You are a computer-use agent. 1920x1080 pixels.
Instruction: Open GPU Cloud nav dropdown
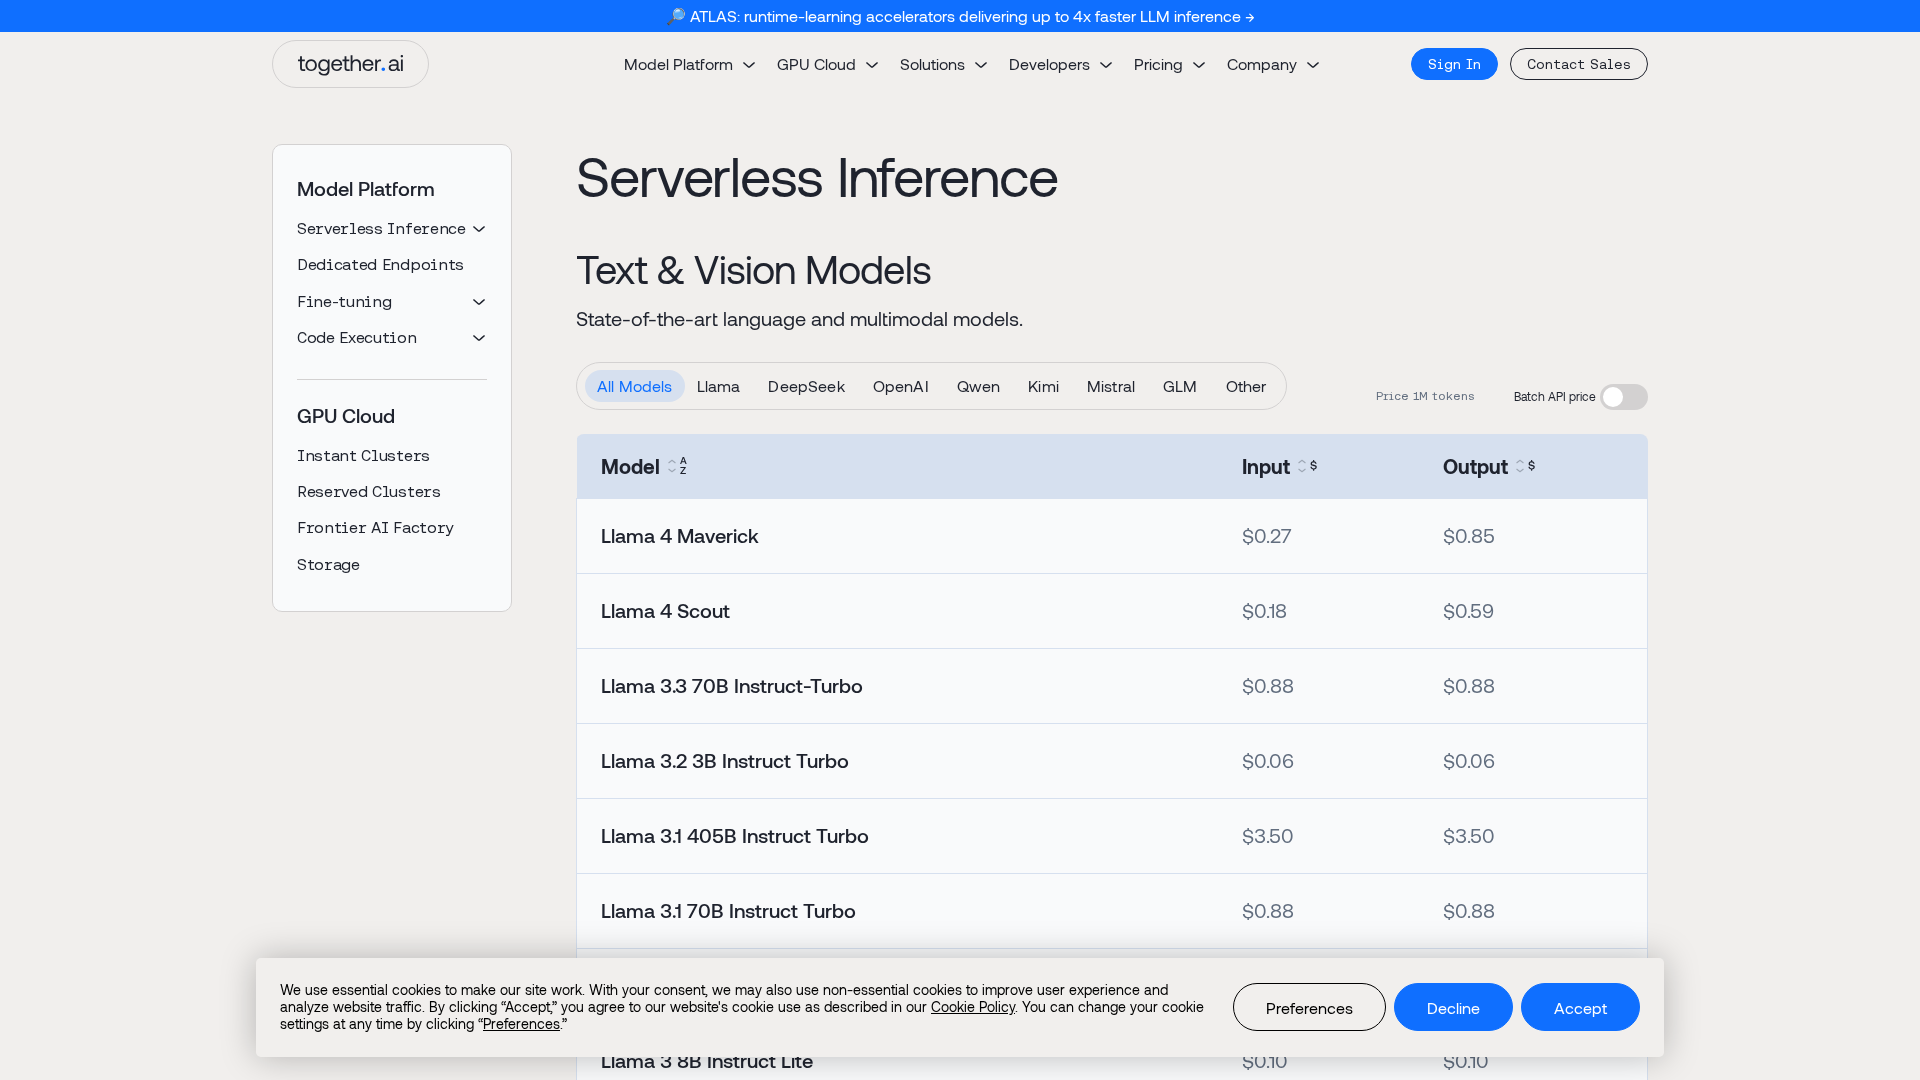tap(827, 65)
